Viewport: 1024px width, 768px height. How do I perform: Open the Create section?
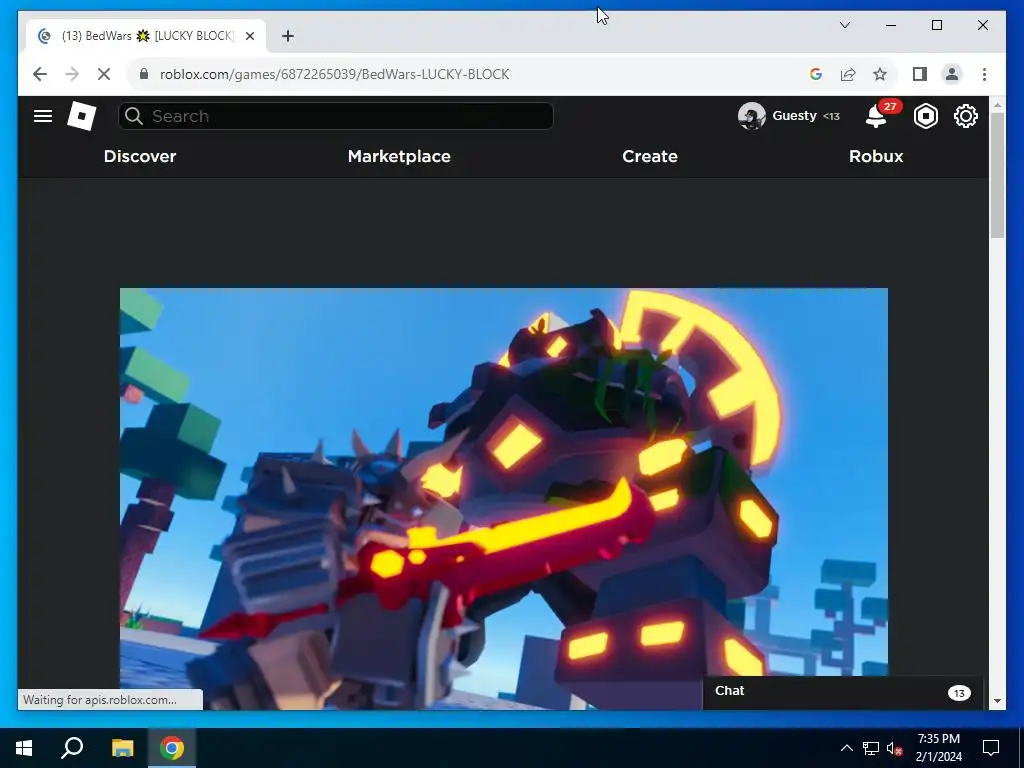pos(650,156)
